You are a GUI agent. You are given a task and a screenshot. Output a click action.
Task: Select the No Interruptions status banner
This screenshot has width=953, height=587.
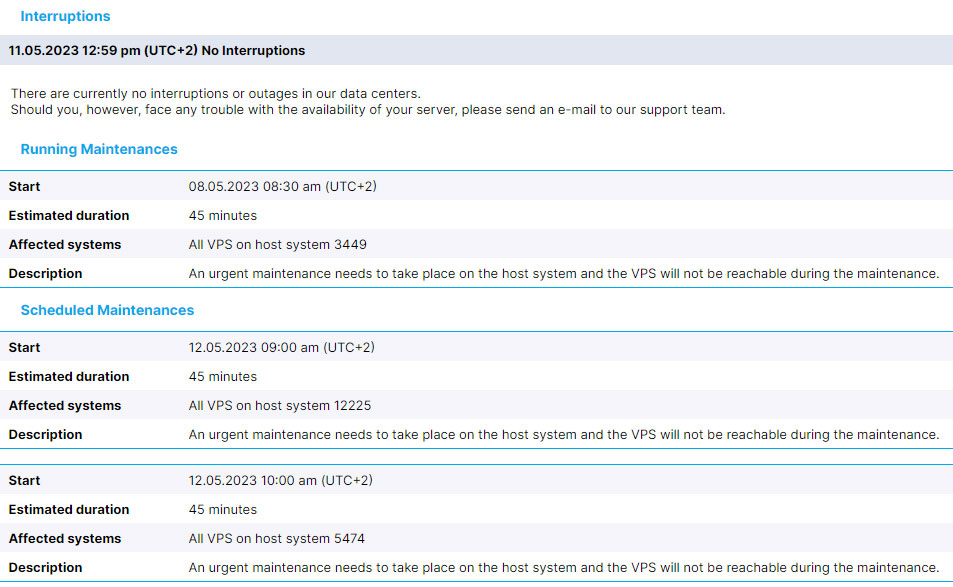pyautogui.click(x=476, y=50)
